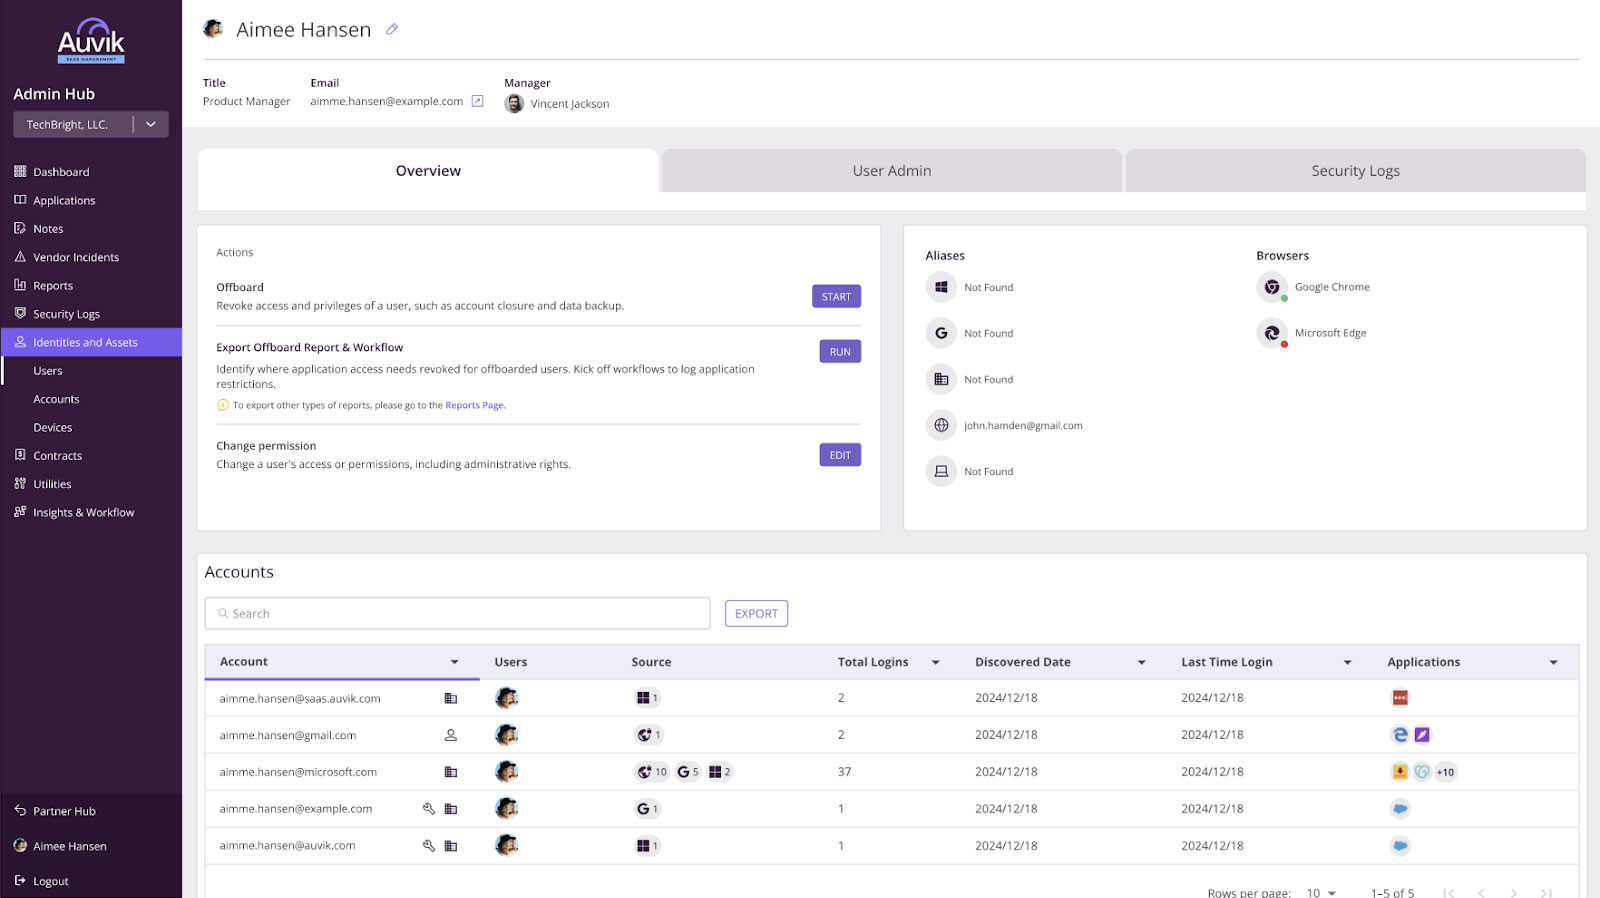Open the TechBright, LLC. organization dropdown
1600x898 pixels.
pos(151,125)
